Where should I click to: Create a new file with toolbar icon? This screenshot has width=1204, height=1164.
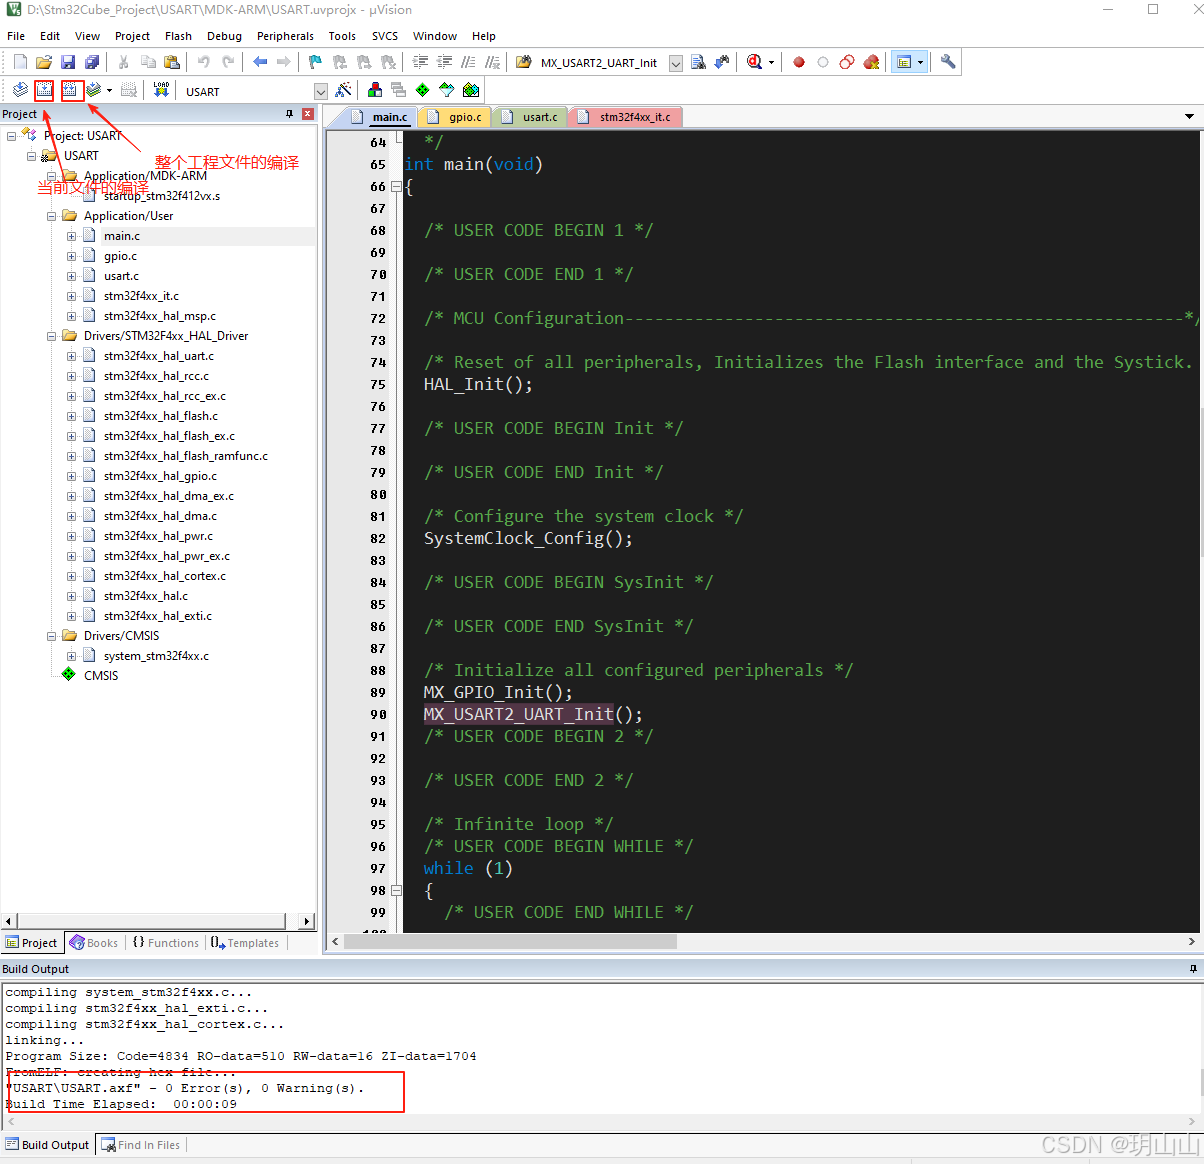point(20,62)
